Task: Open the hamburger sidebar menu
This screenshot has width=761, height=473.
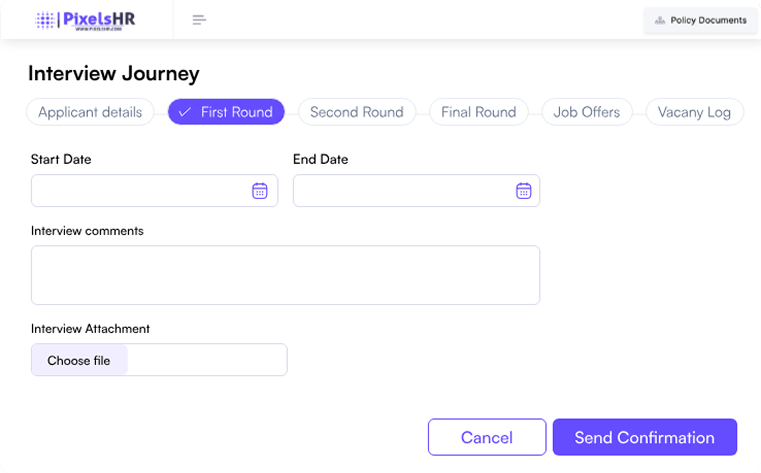Action: tap(199, 20)
